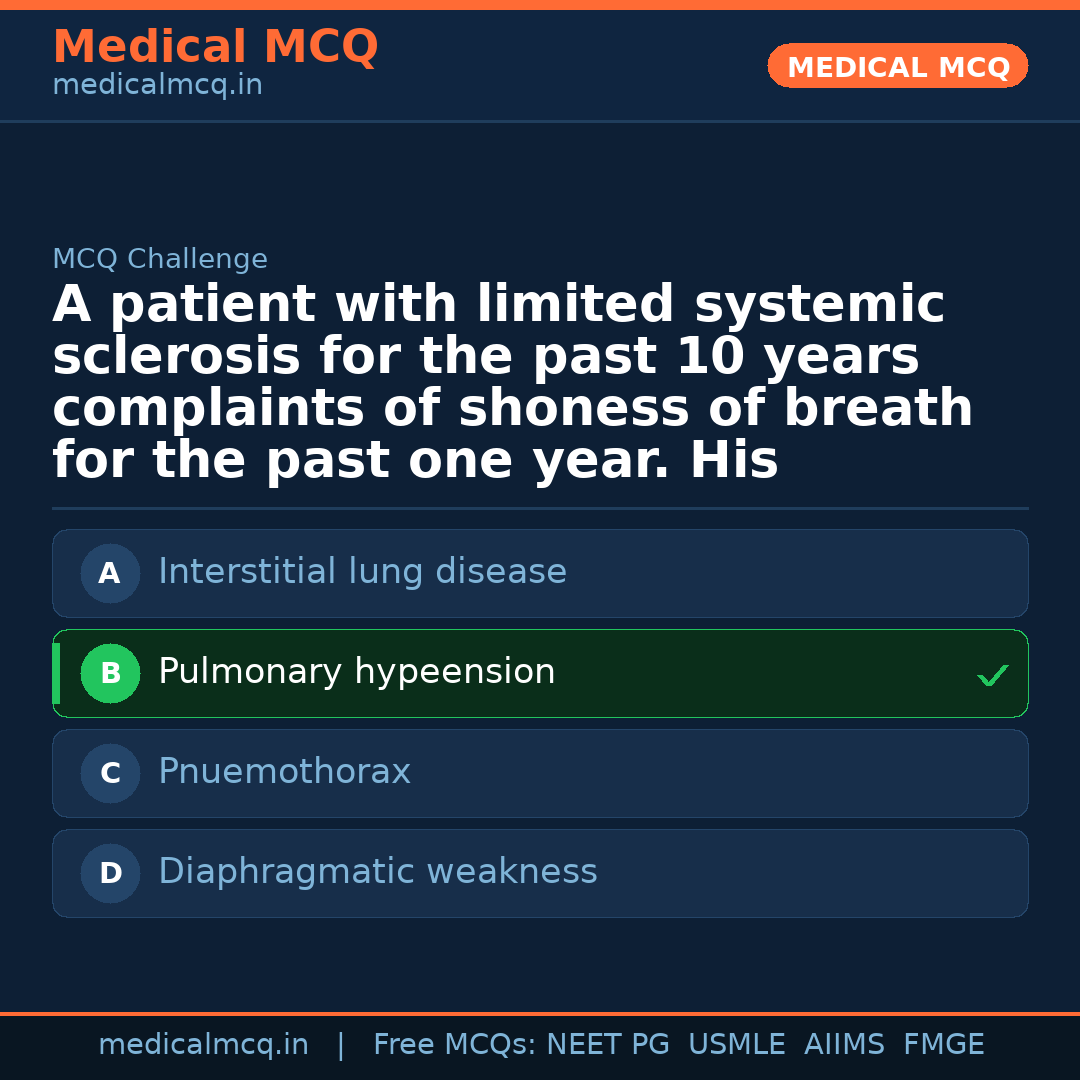Screen dimensions: 1080x1080
Task: Click the Free MCQs label in the footer
Action: [x=455, y=1045]
